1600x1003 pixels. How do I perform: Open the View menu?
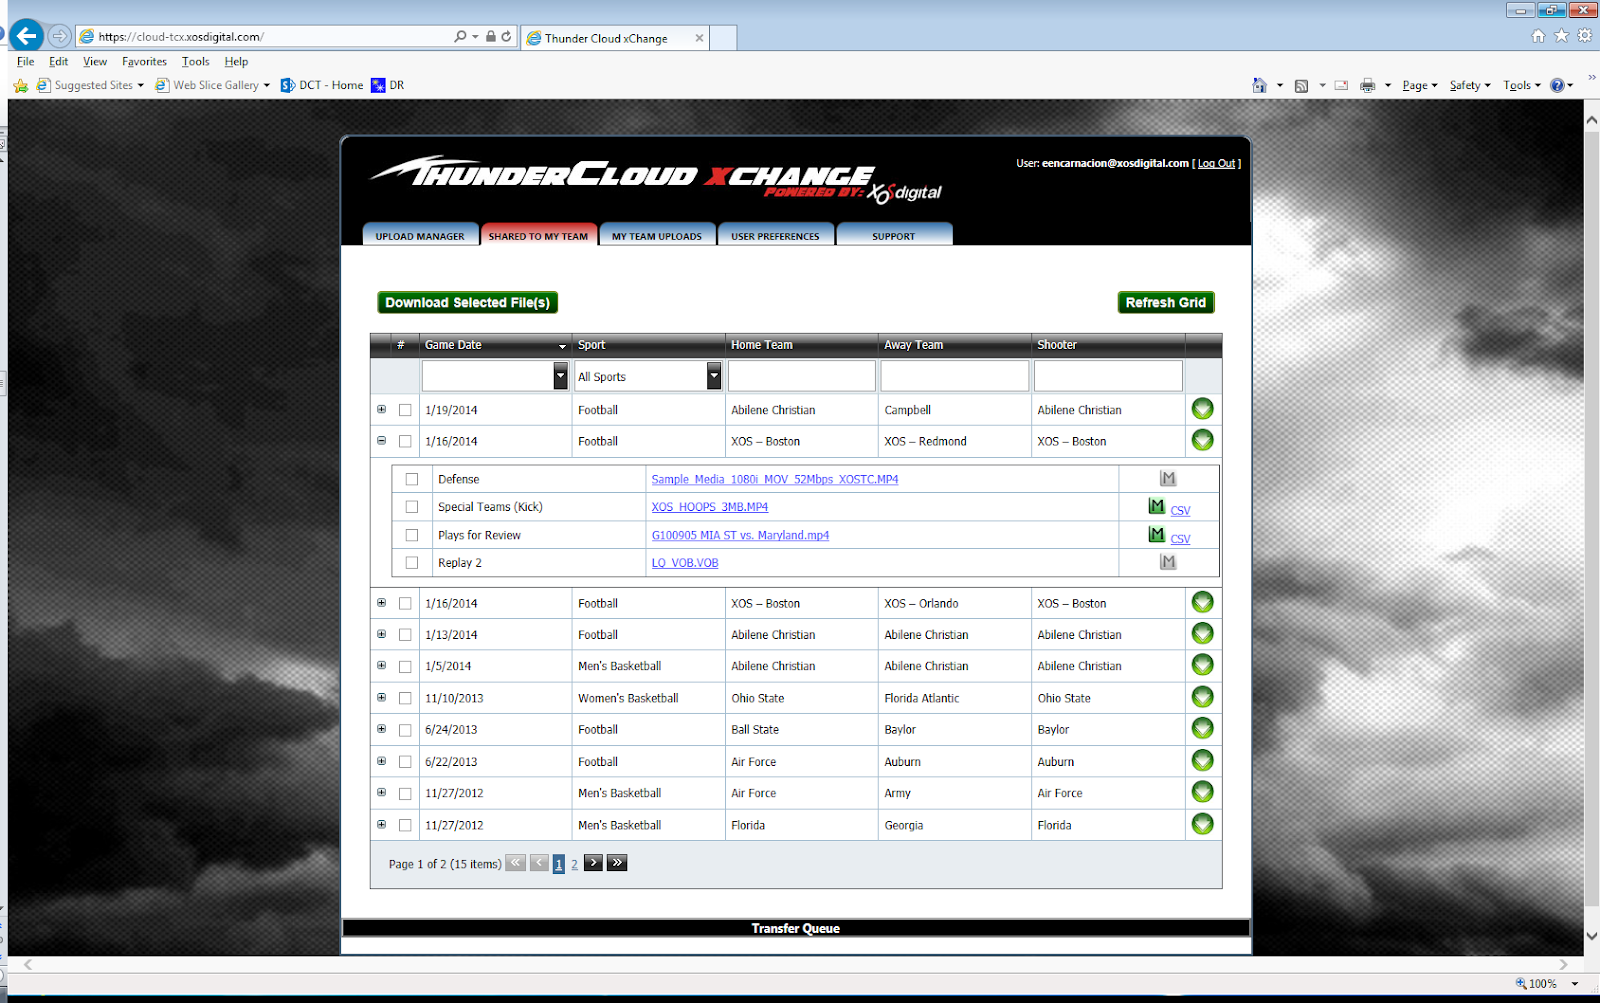[95, 61]
